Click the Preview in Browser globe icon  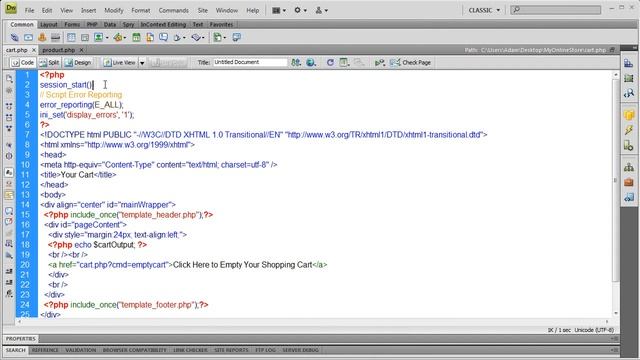coord(311,62)
